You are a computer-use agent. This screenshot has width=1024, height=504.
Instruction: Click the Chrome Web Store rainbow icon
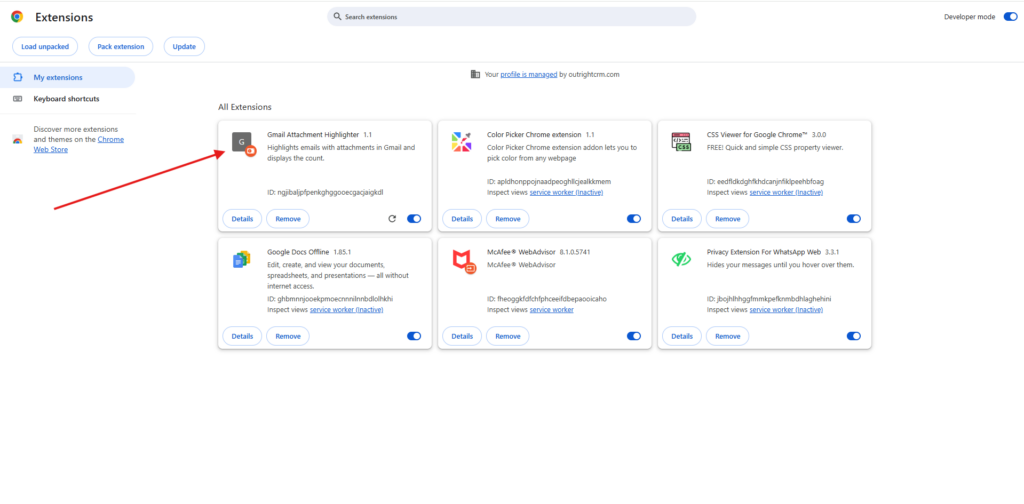18,140
